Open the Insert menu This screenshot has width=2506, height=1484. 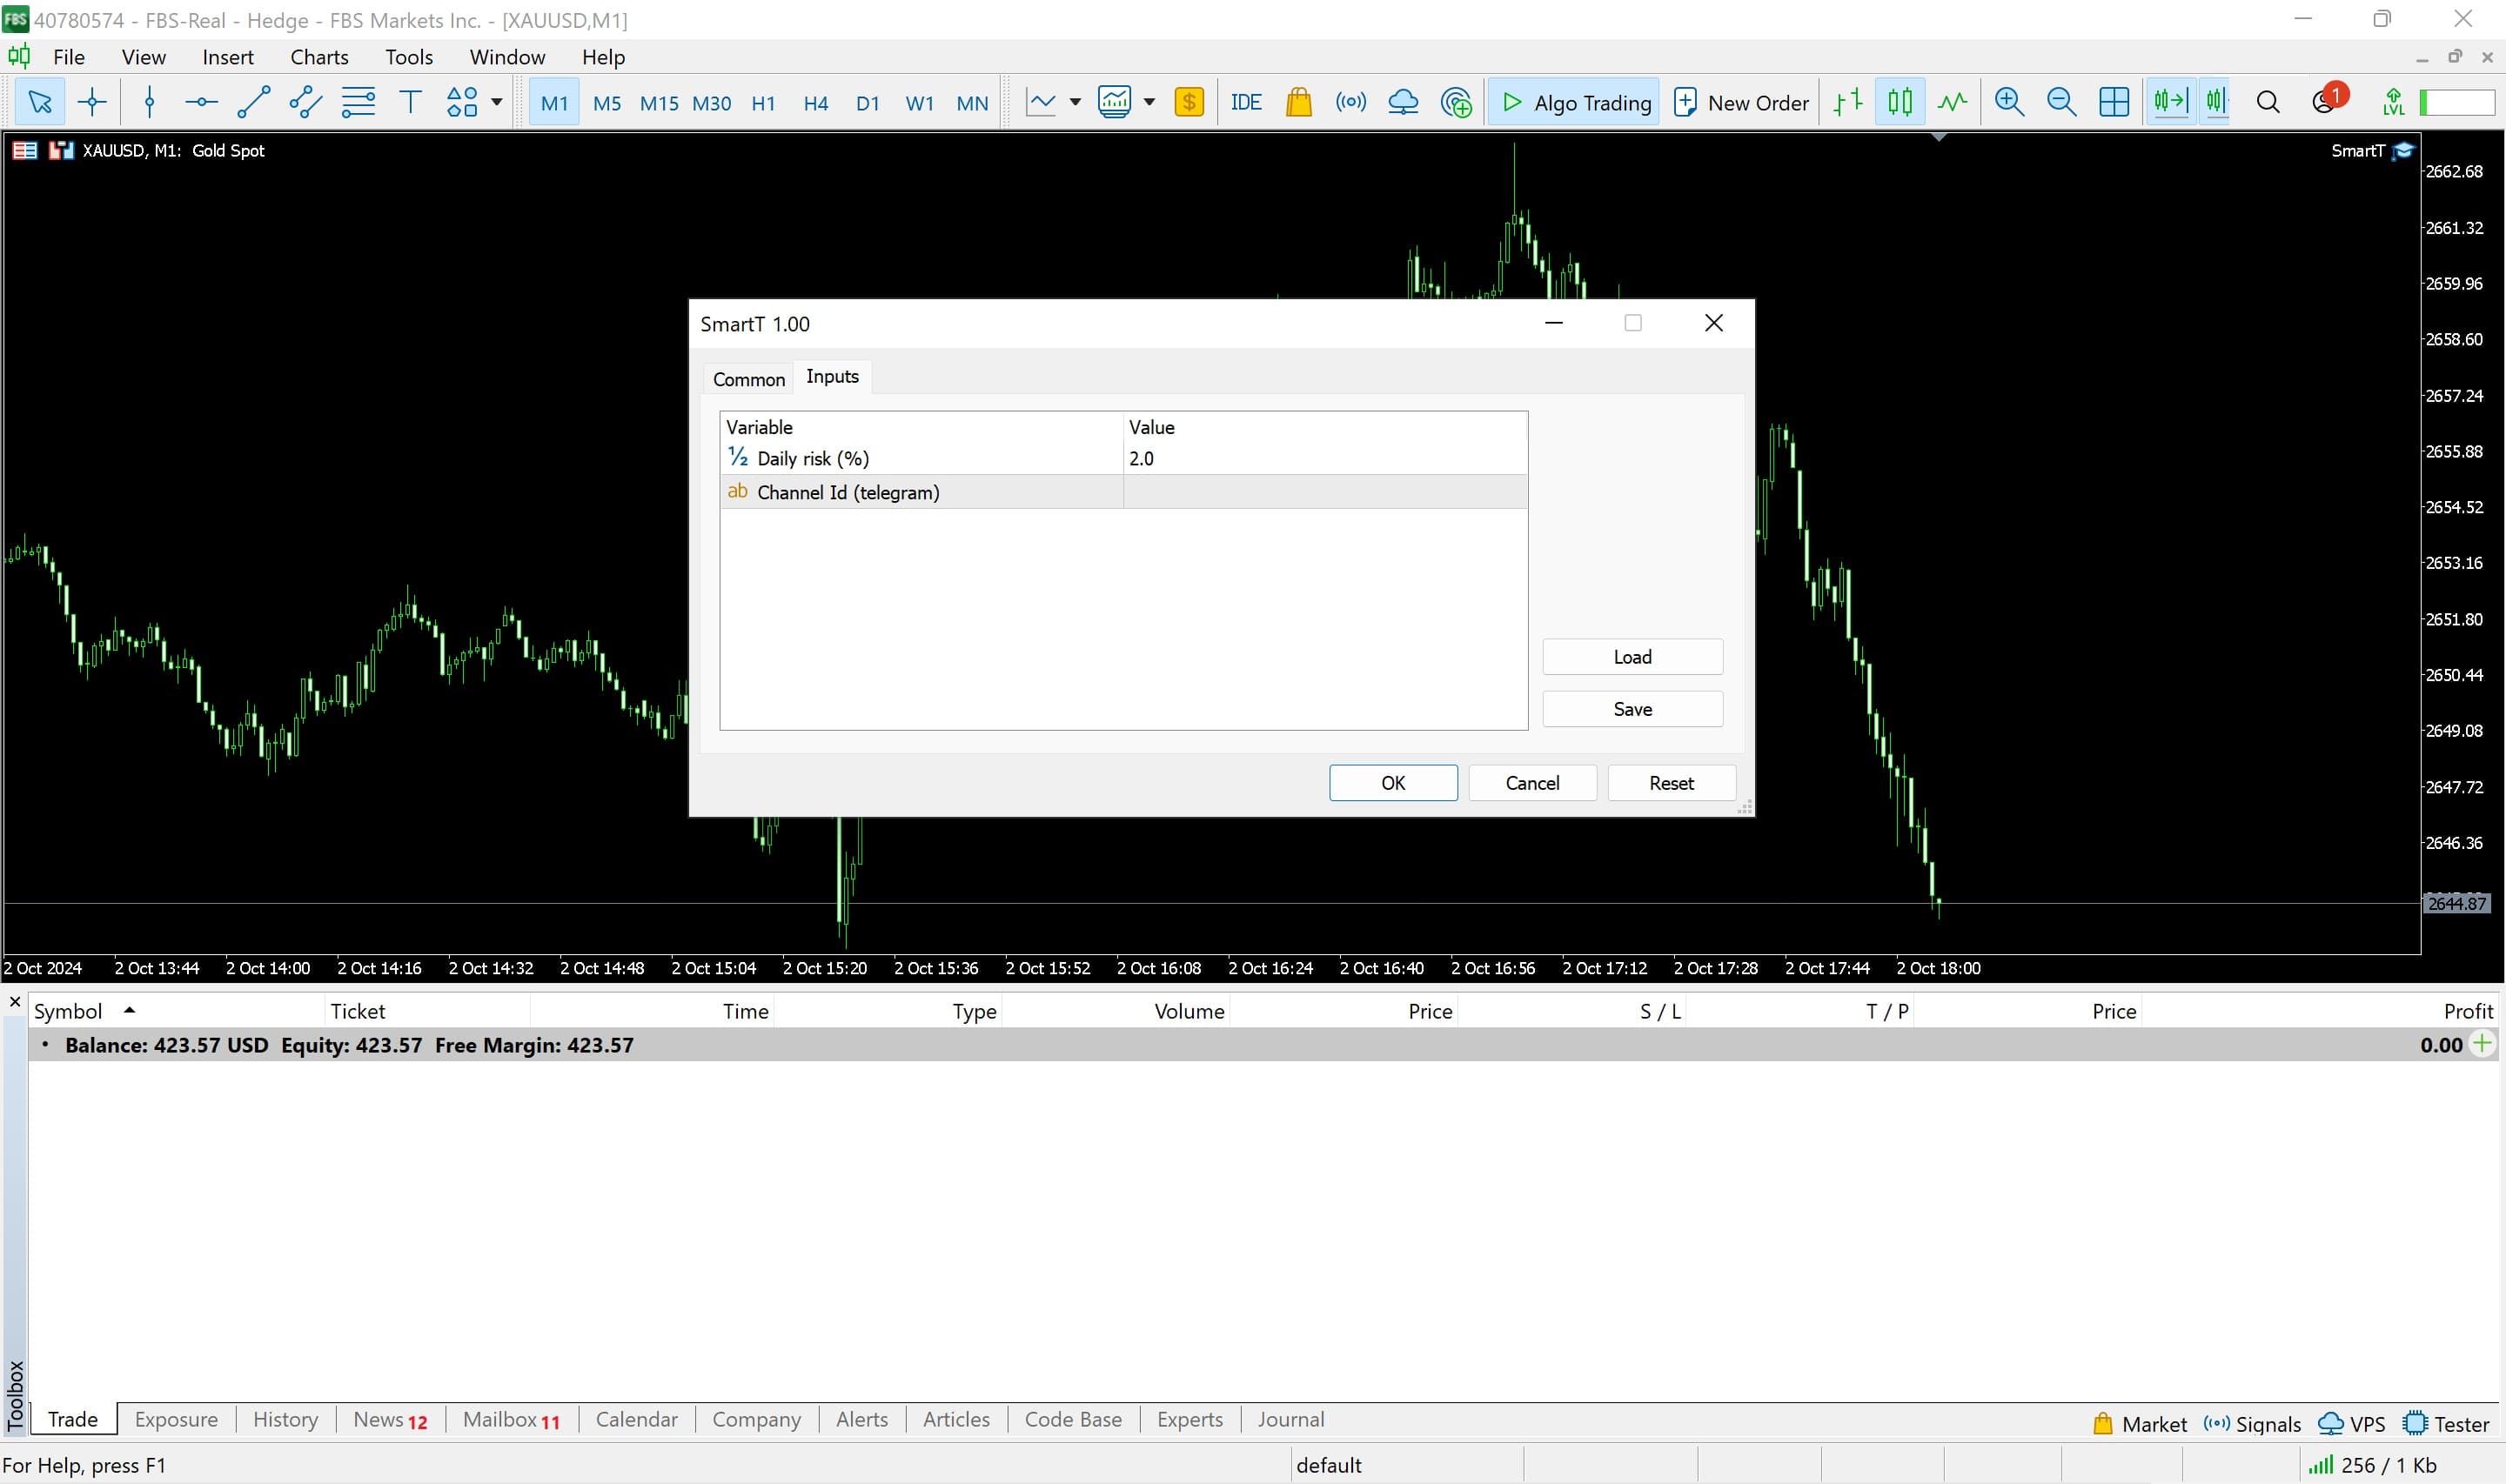(x=228, y=57)
